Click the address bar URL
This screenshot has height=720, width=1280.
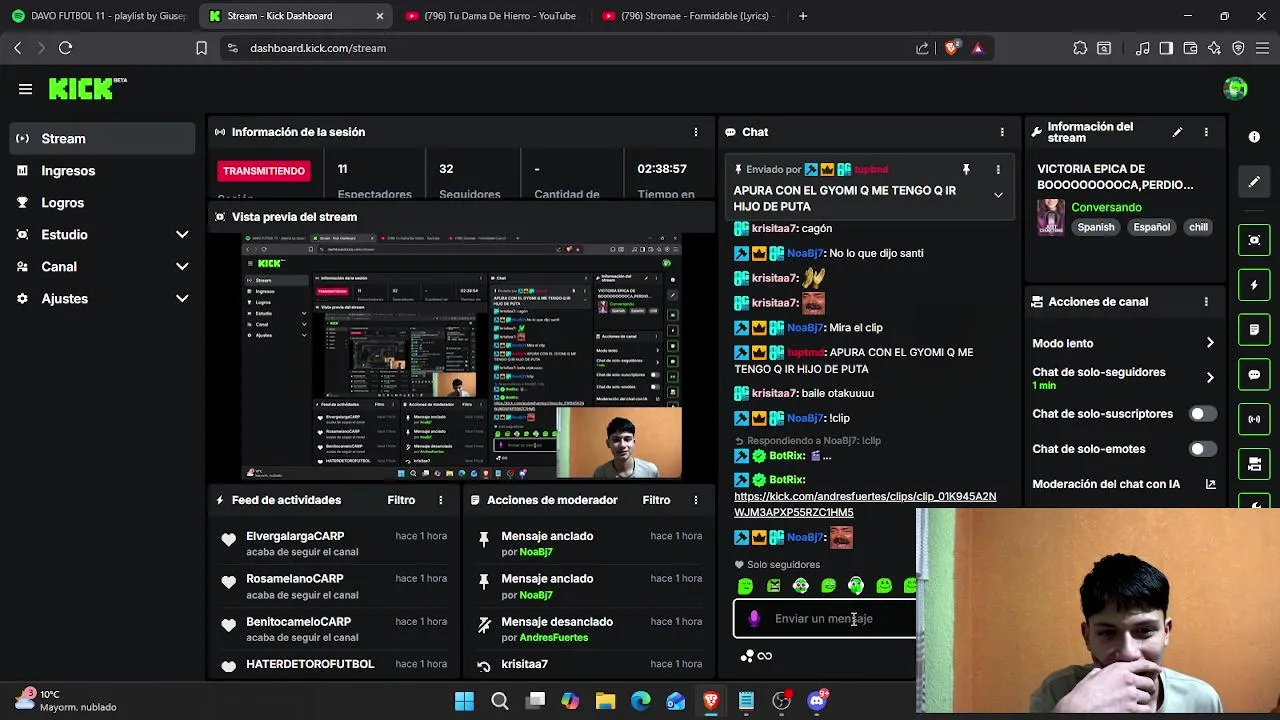[318, 48]
